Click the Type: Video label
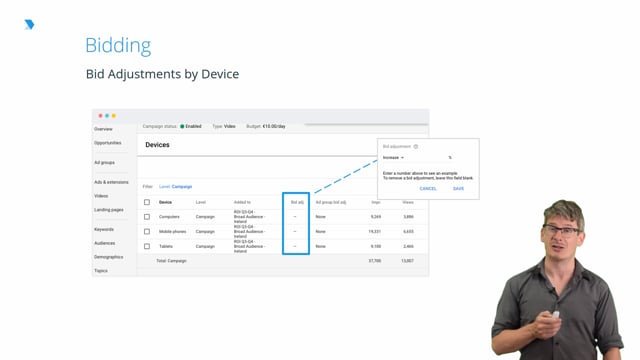Viewport: 640px width, 360px height. coord(224,127)
